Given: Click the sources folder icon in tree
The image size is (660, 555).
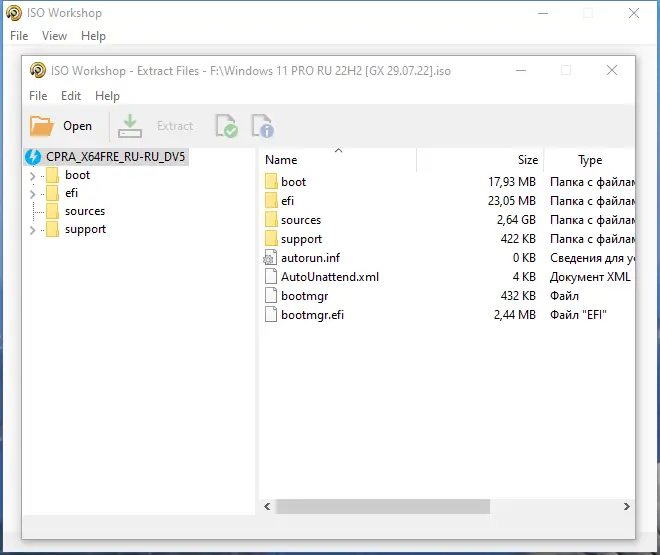Looking at the screenshot, I should tap(52, 211).
